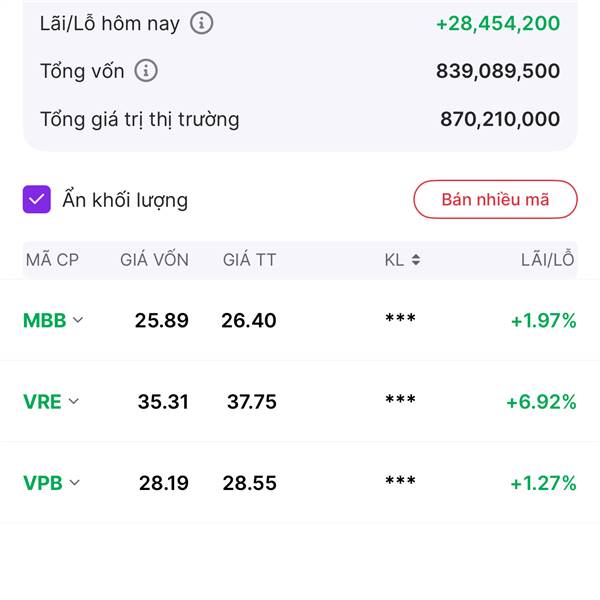Click the GIÁ VỐN column header
Image resolution: width=600 pixels, height=600 pixels.
[154, 260]
